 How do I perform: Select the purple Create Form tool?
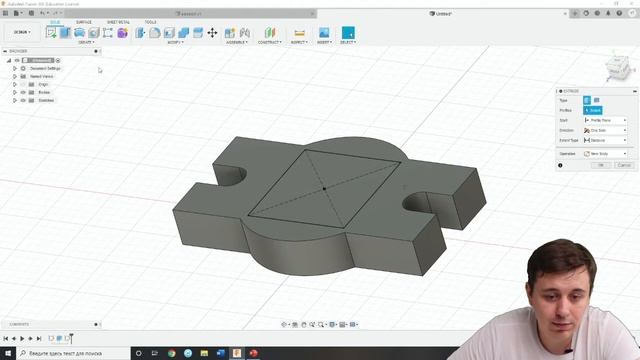[x=122, y=33]
